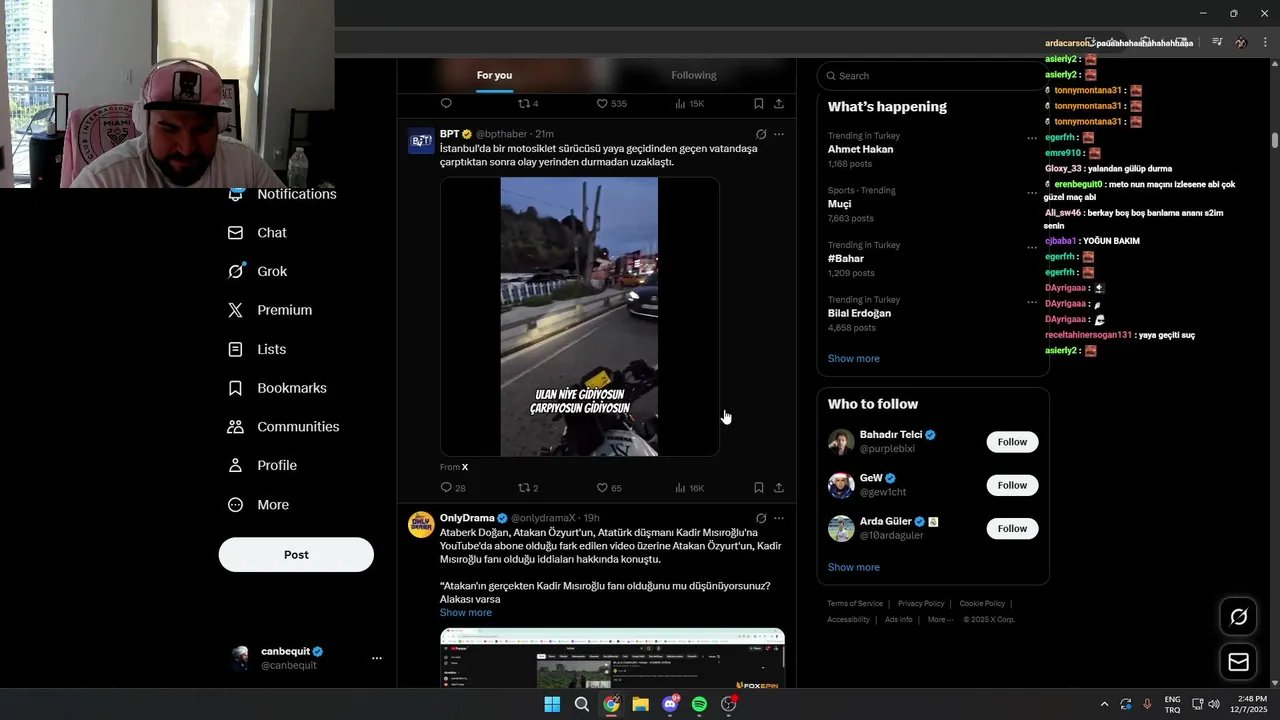Share the BPT motorcycle post

pyautogui.click(x=778, y=488)
